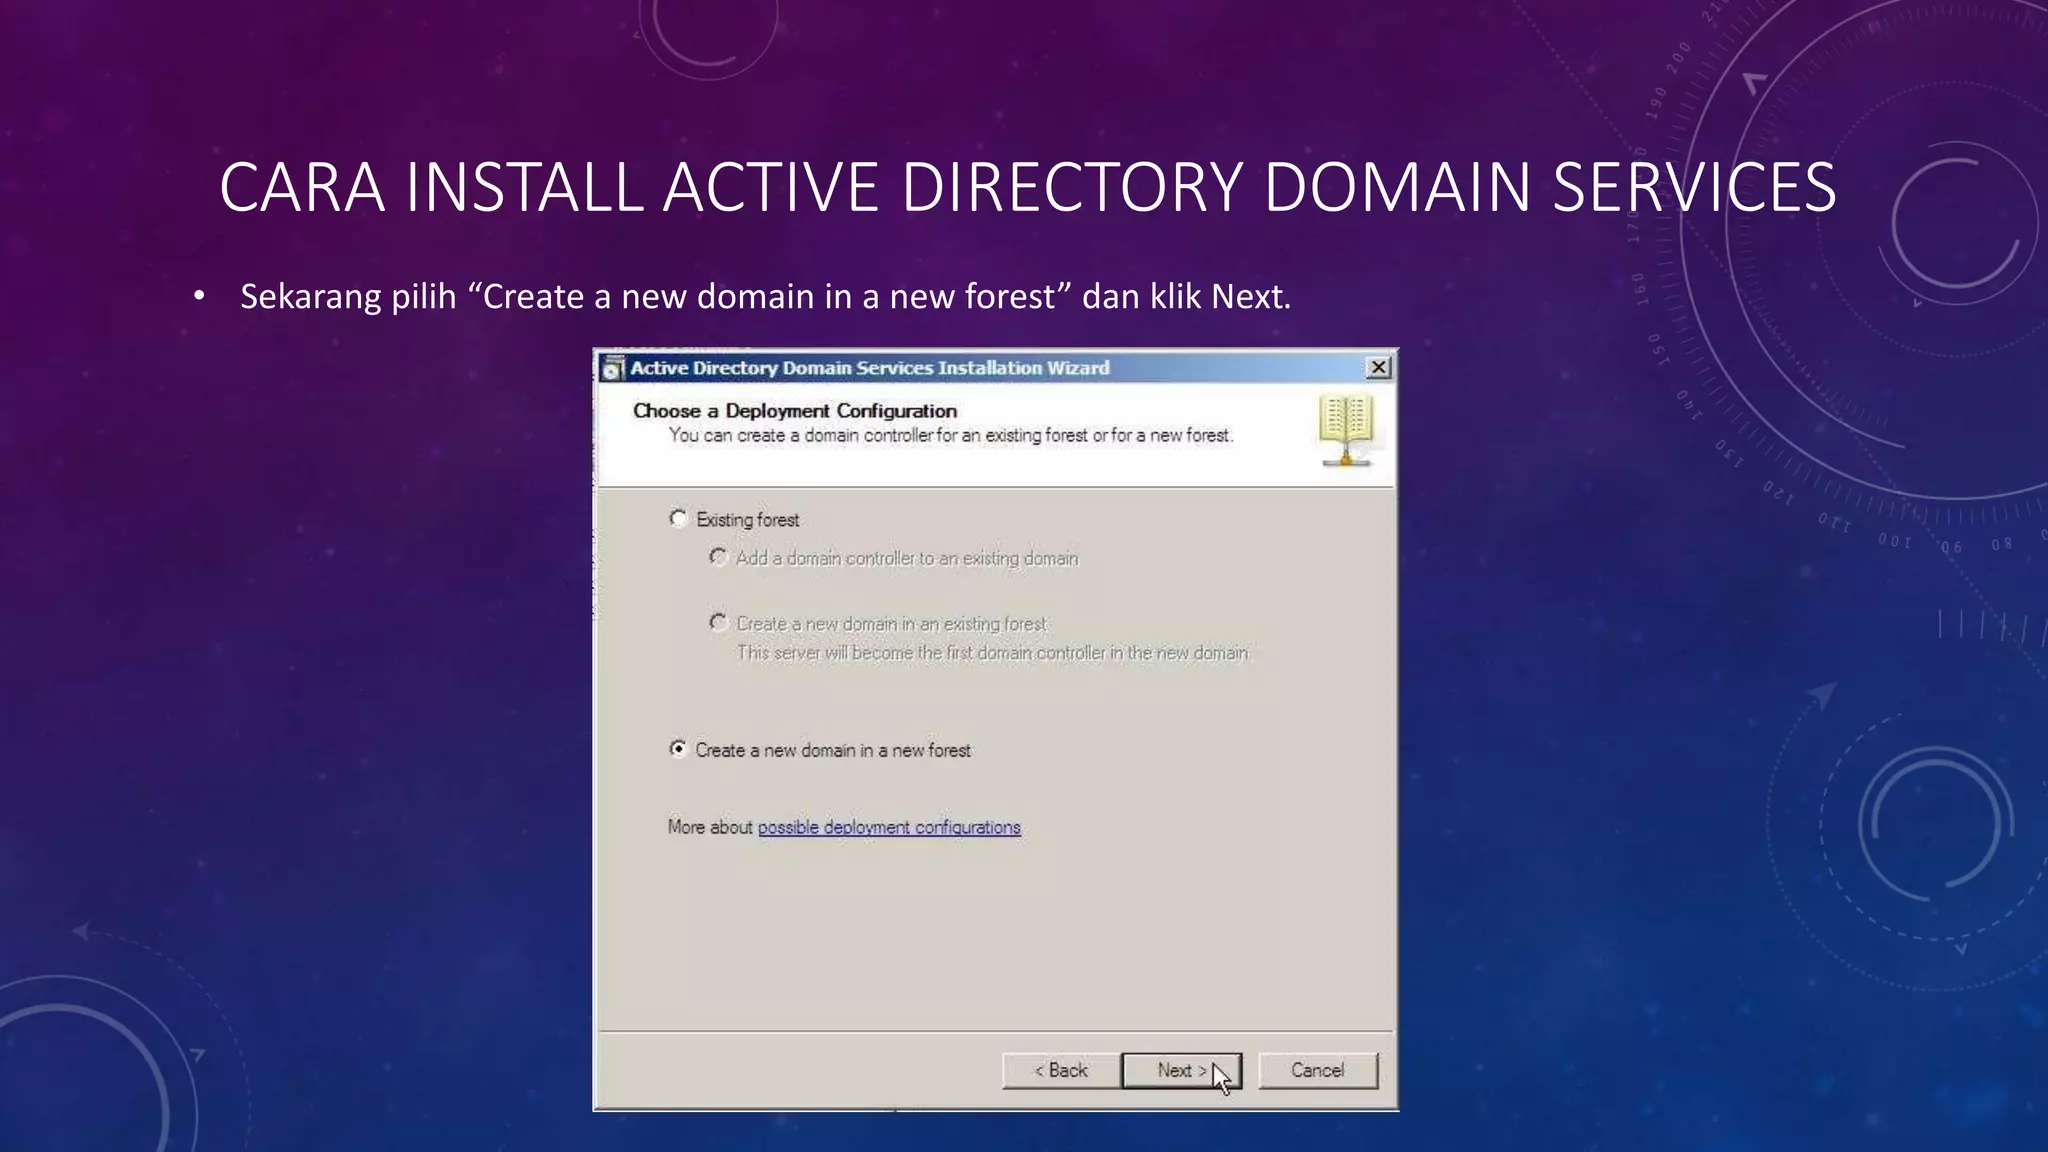The image size is (2048, 1152).
Task: Click the directory book icon in header
Action: tap(1346, 430)
